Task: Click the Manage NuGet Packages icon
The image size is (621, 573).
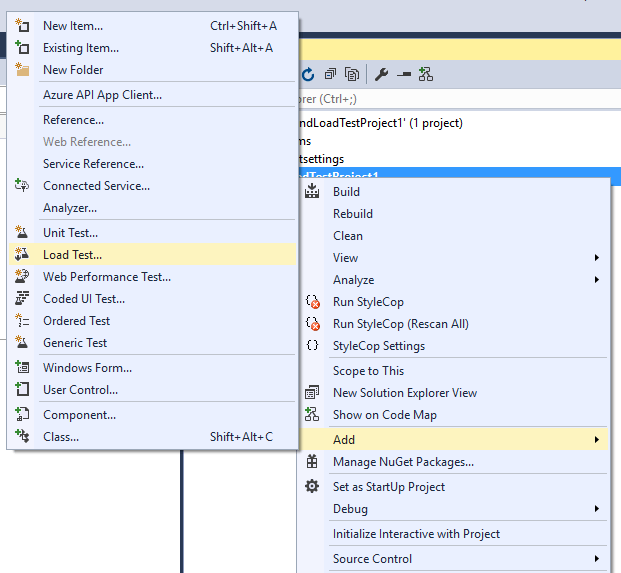Action: 312,462
